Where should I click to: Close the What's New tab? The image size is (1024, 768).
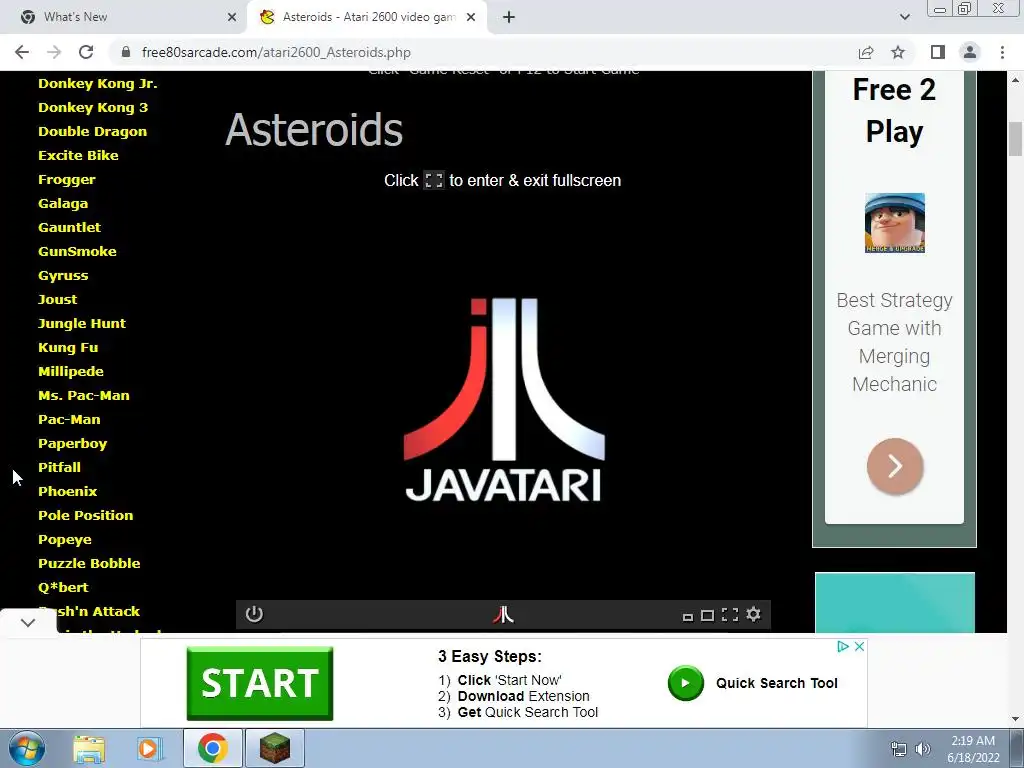[x=232, y=17]
